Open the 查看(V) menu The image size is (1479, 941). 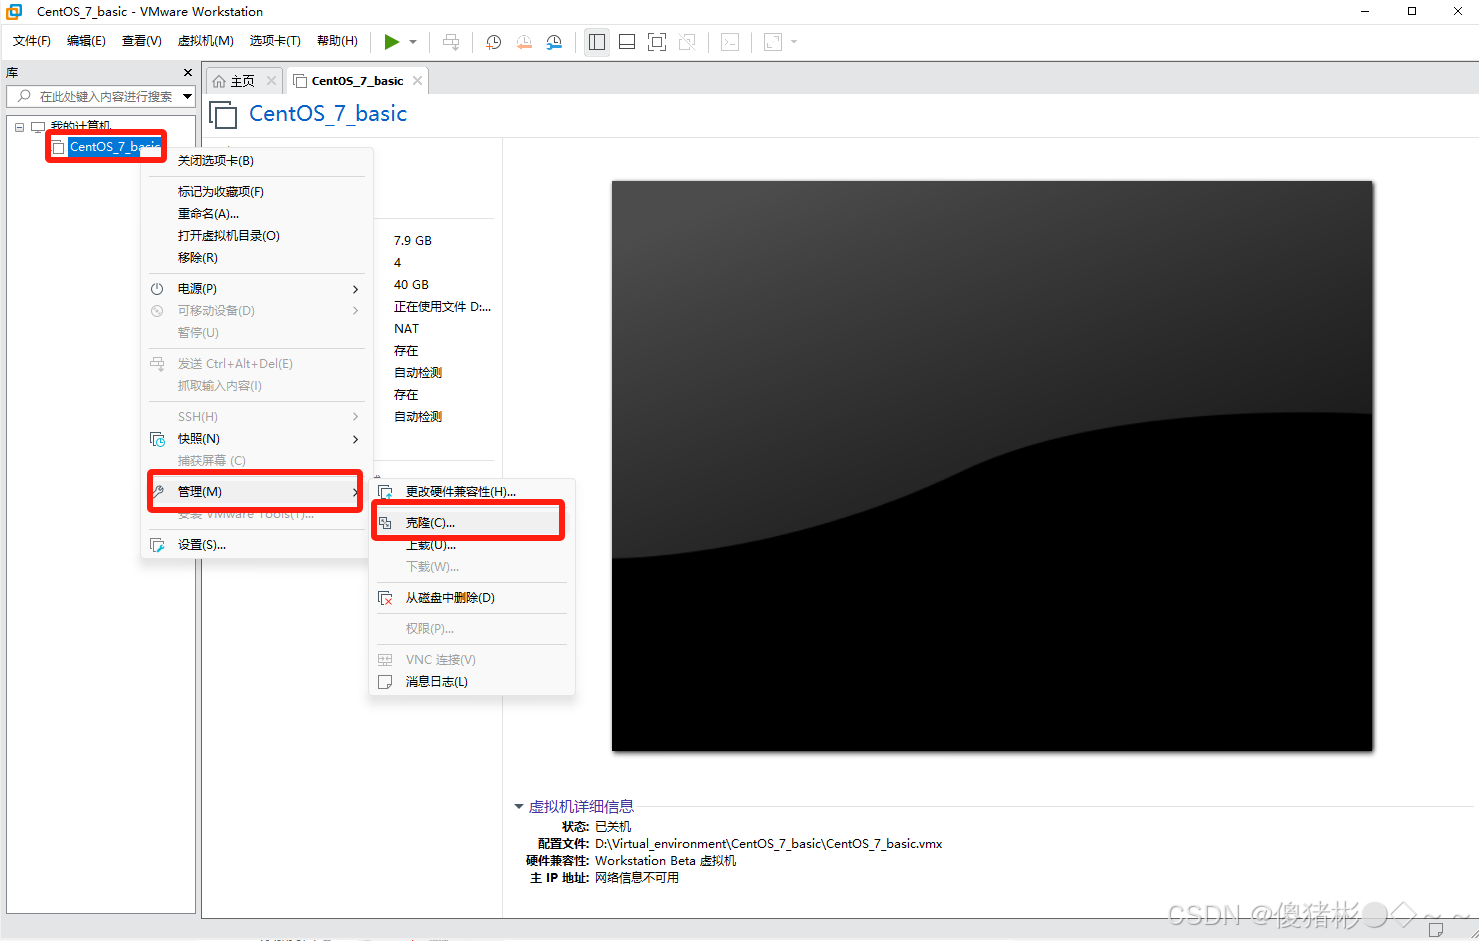point(141,41)
